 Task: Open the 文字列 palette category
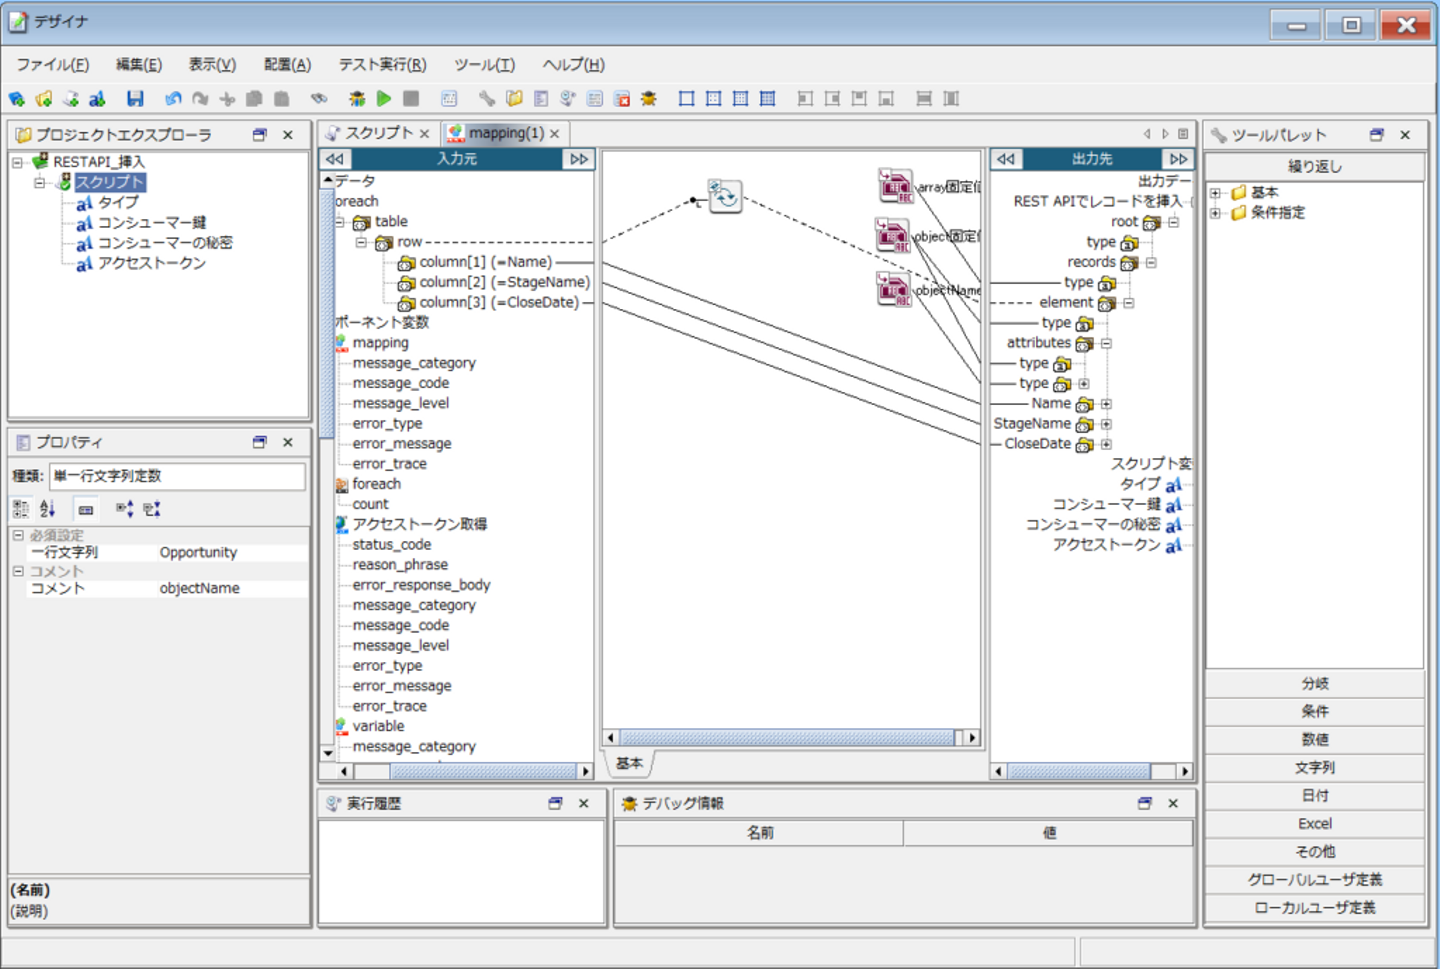point(1314,768)
